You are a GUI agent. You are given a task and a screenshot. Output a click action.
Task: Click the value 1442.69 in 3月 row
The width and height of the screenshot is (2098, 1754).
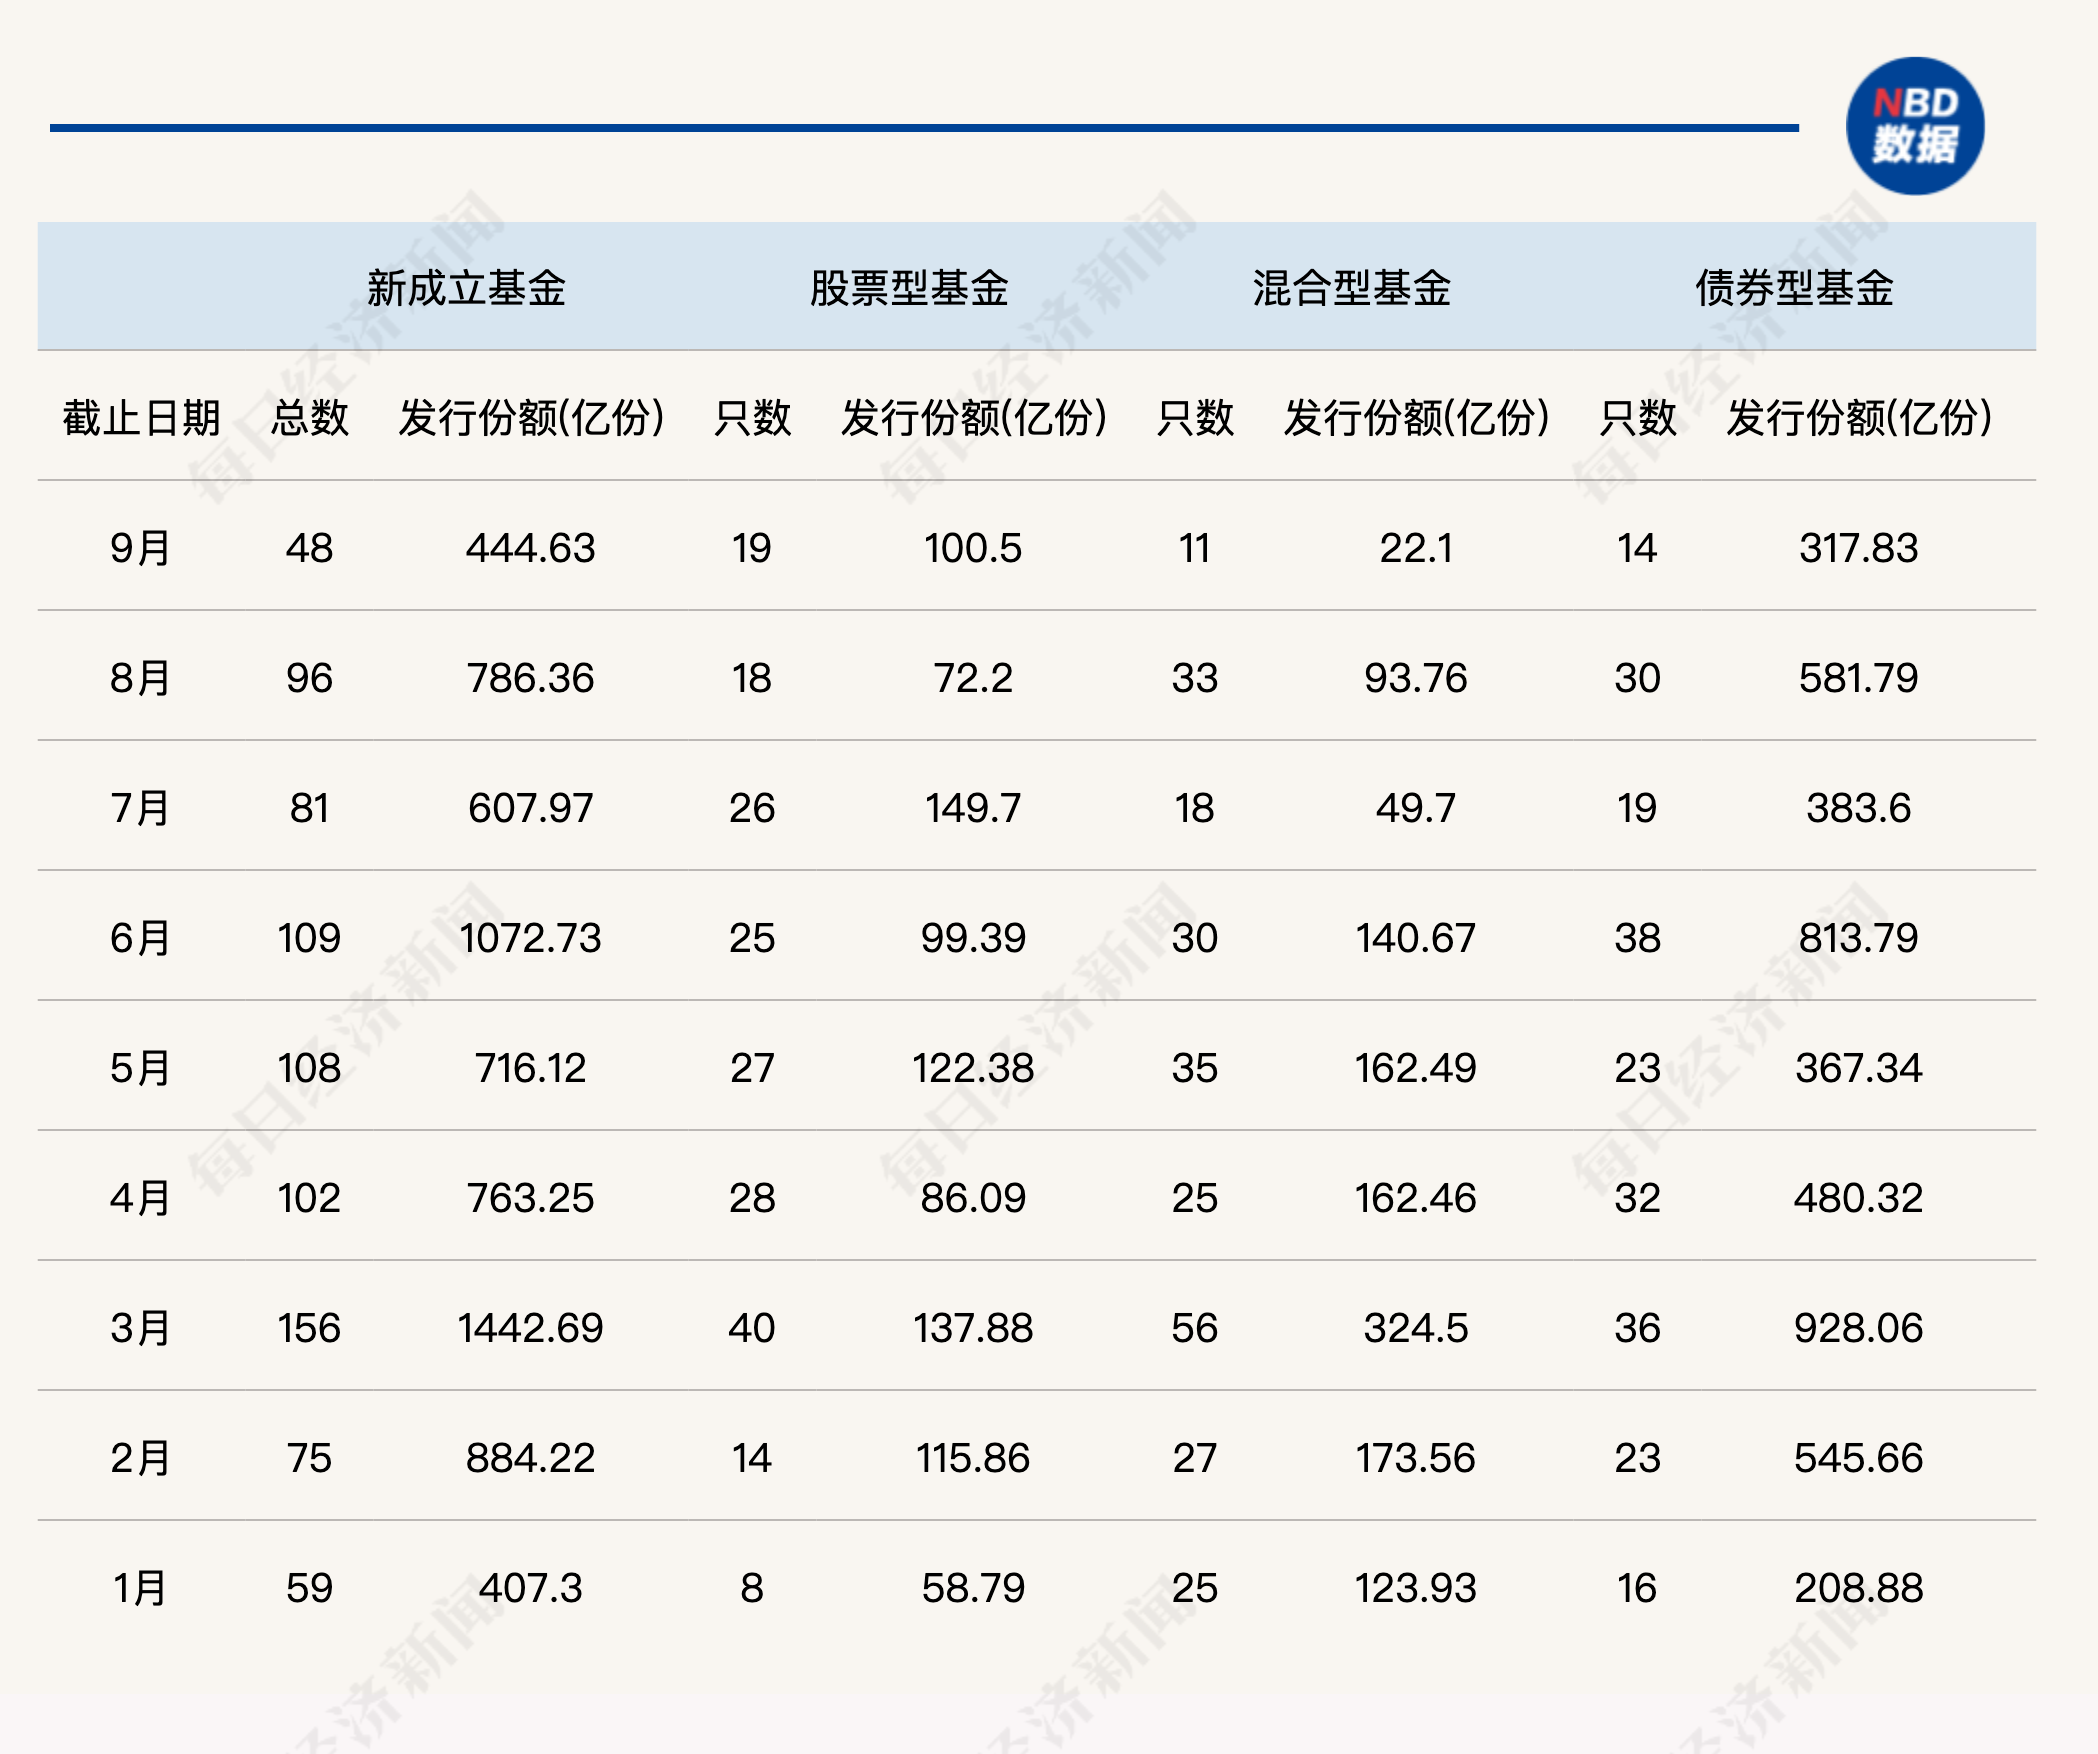coord(531,1327)
